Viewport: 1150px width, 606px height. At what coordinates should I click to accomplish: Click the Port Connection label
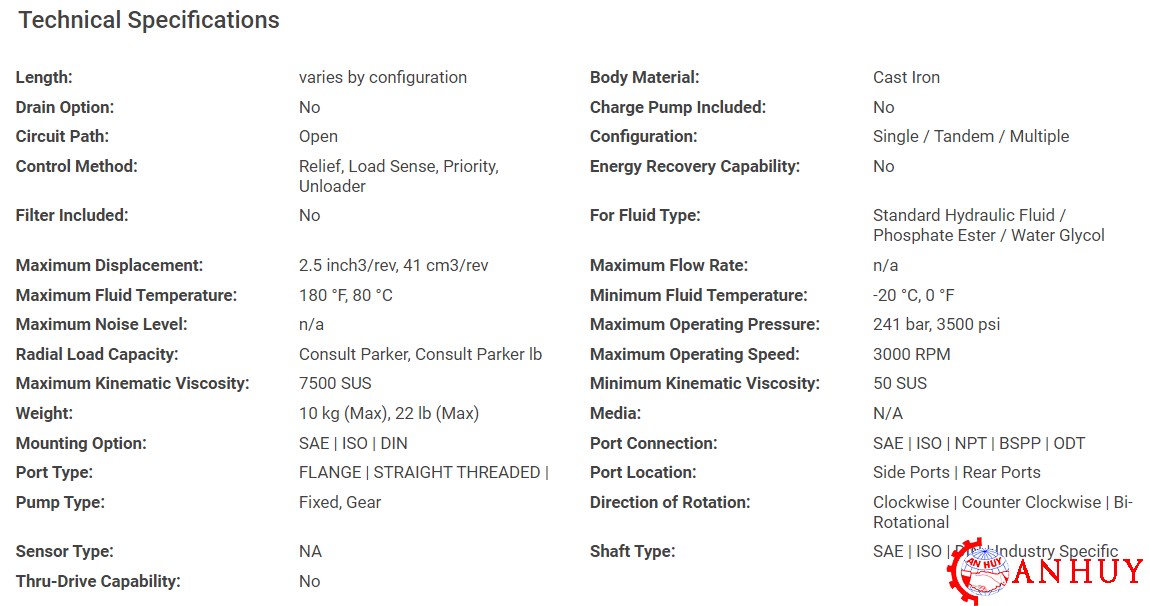(653, 443)
